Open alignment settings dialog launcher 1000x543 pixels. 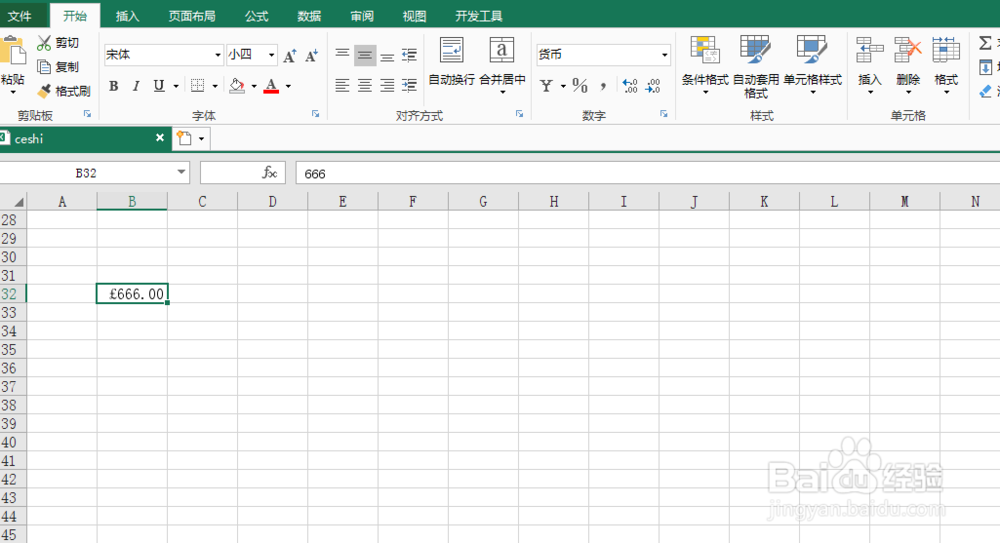pos(519,114)
